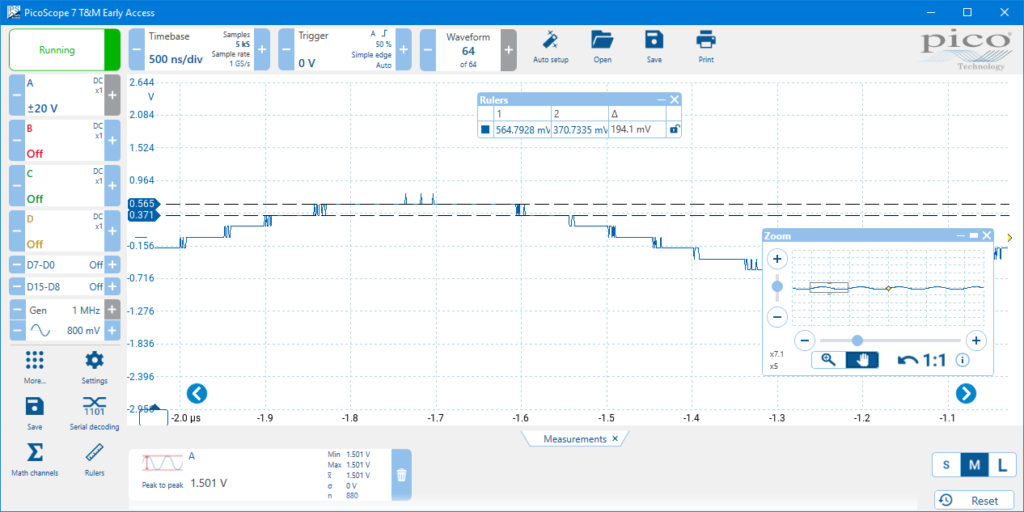Click the Save disk icon in top toolbar
Viewport: 1024px width, 512px height.
point(654,40)
